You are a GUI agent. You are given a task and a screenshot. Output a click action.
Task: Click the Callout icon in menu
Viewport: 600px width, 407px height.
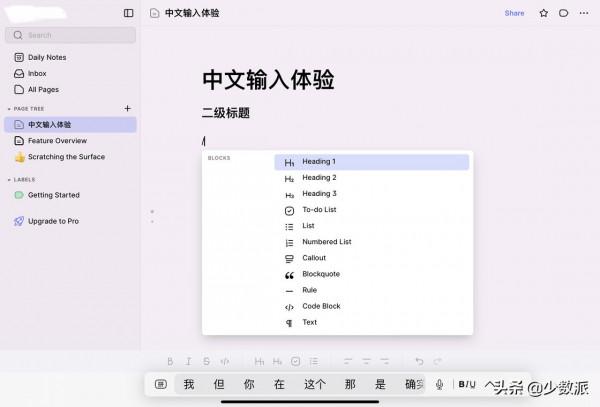click(x=289, y=259)
